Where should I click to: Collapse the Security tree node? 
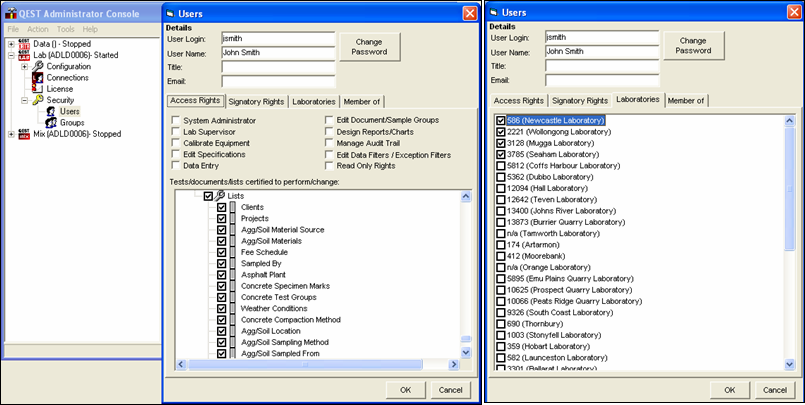24,100
